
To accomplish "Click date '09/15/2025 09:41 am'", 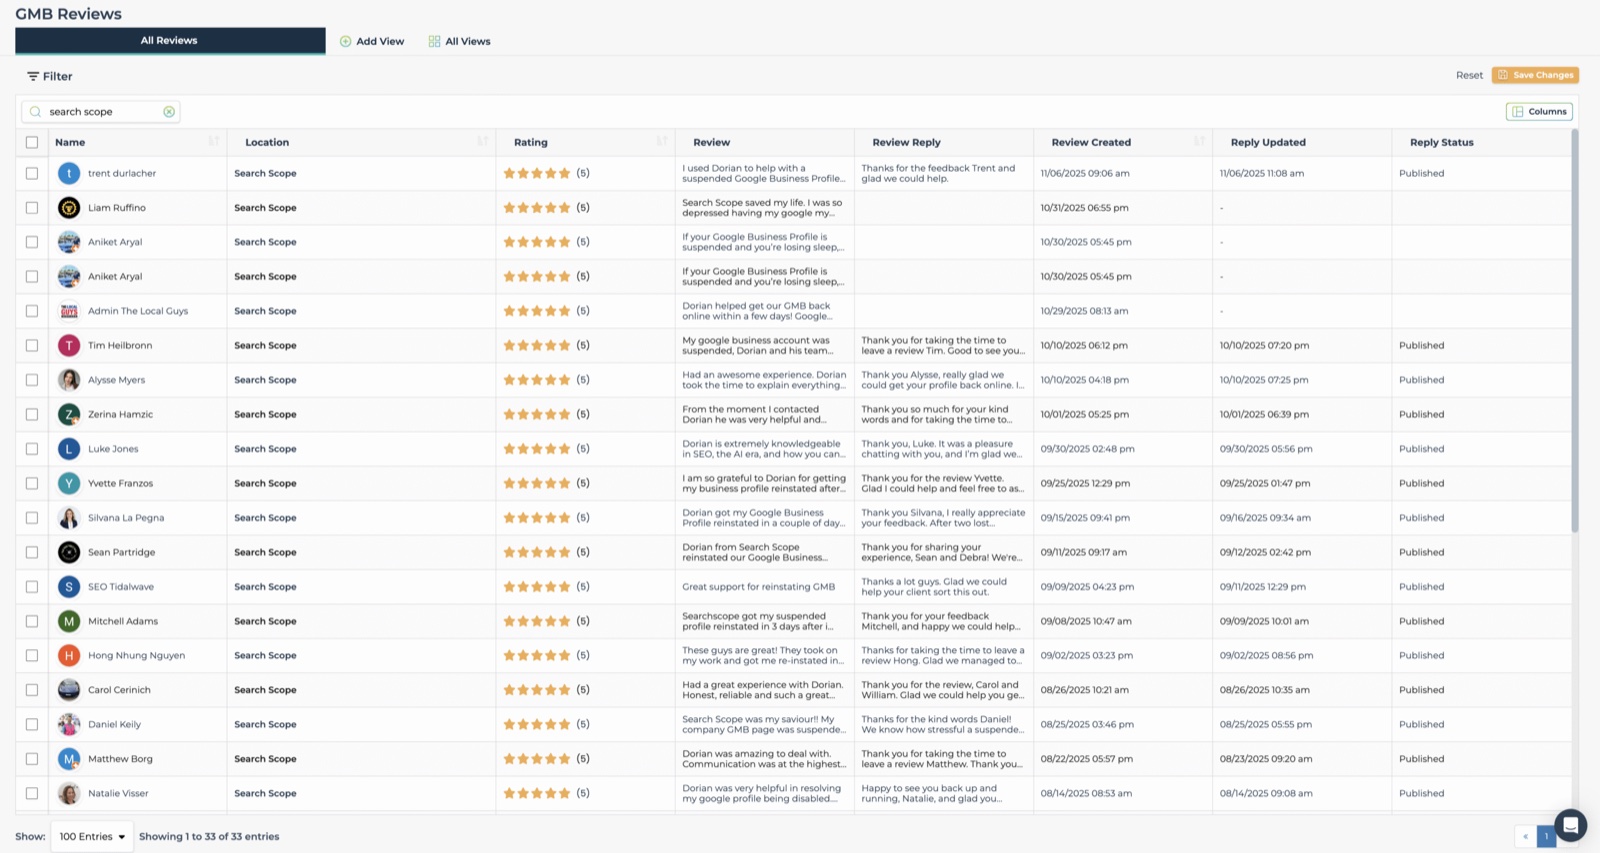I will click(x=1085, y=518).
